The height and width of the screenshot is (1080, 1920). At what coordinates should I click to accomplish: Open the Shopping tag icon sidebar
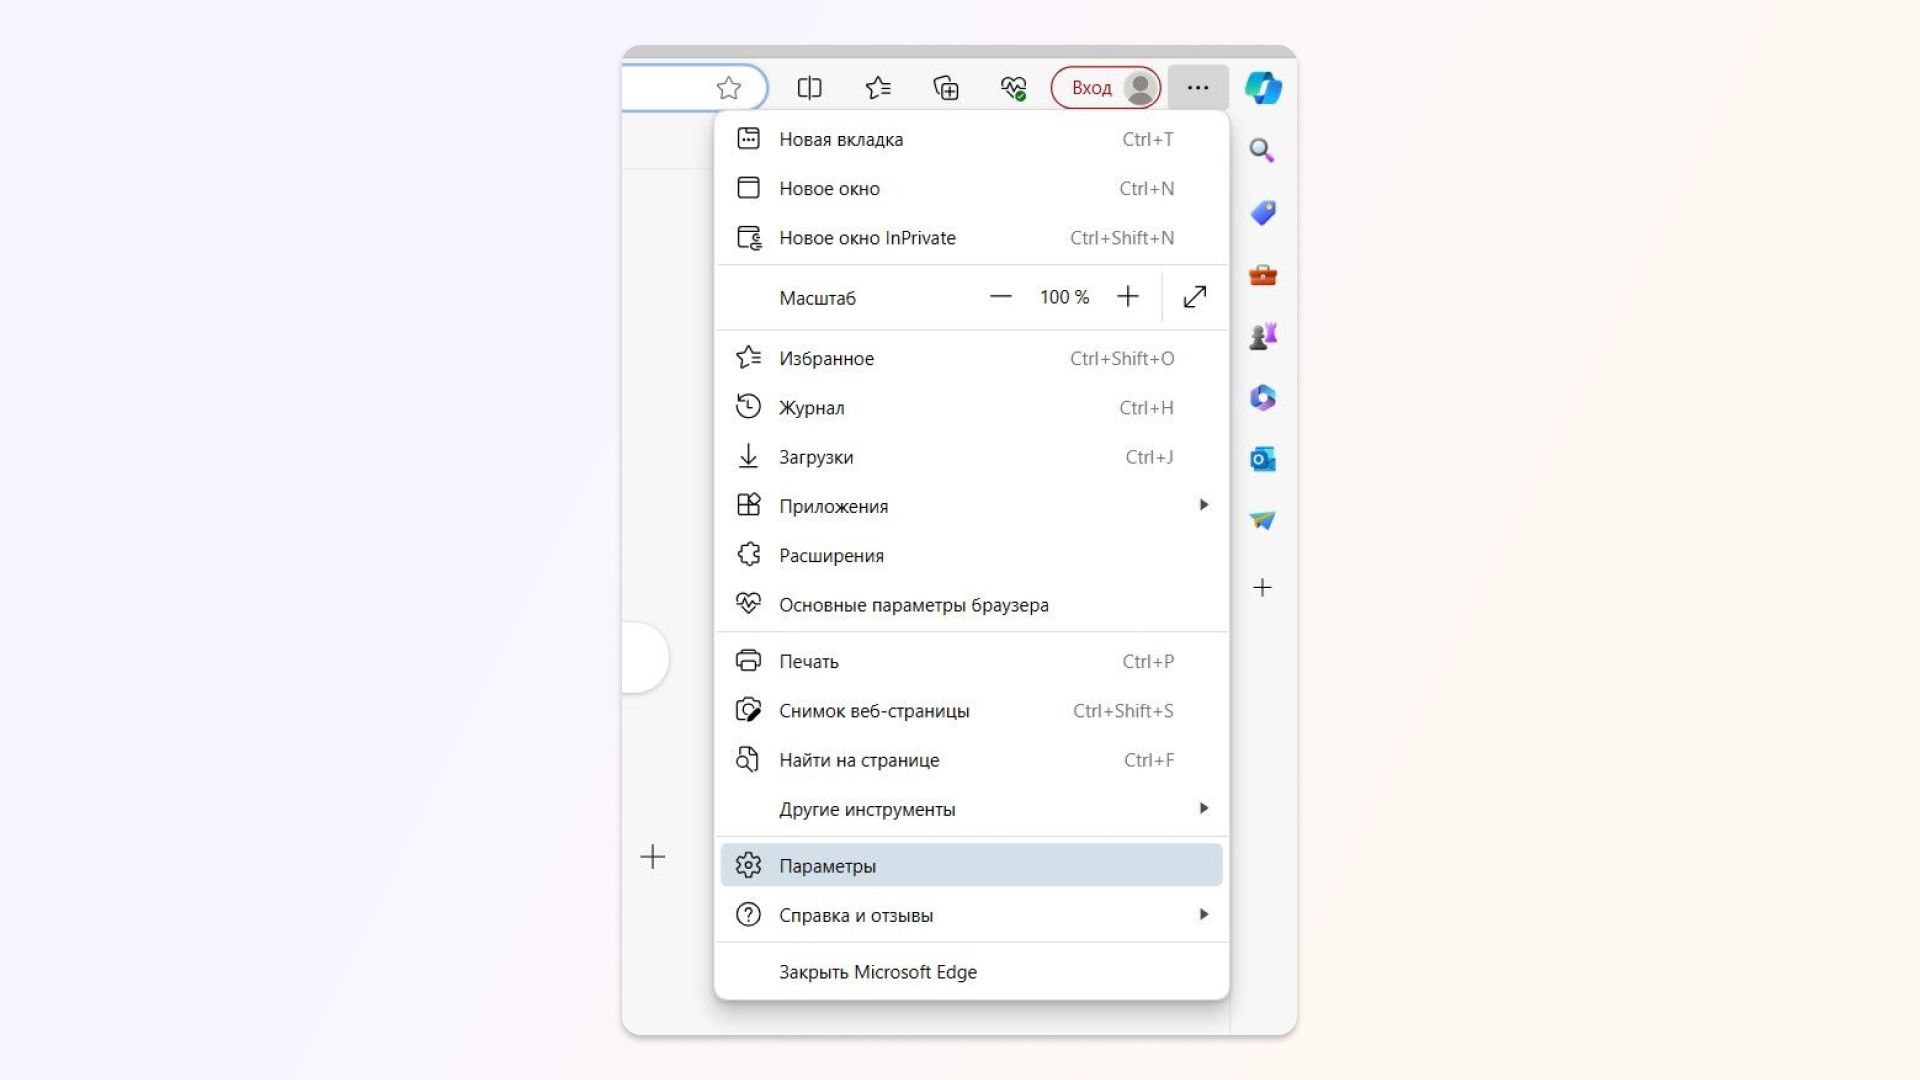click(x=1263, y=212)
